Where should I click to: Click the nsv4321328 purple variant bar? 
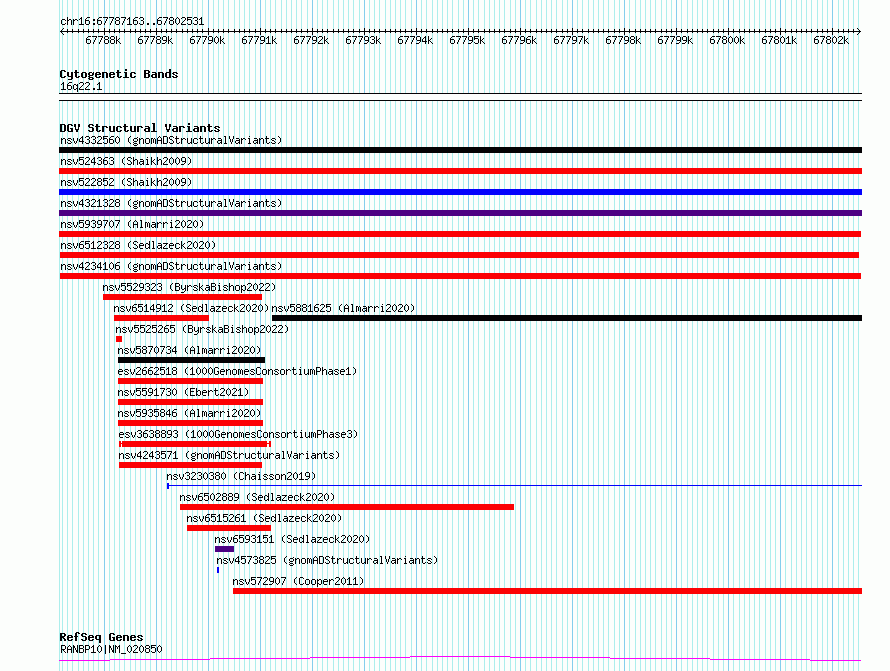pos(460,213)
